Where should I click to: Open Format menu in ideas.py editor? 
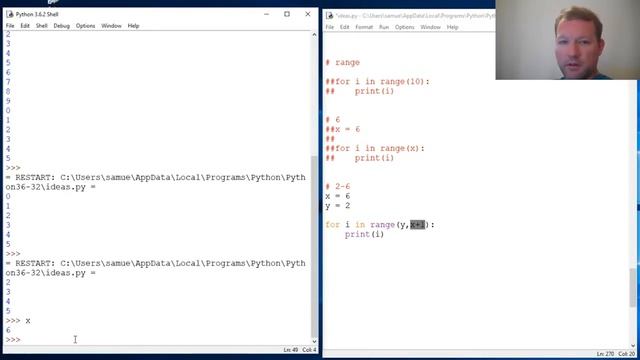pos(364,27)
